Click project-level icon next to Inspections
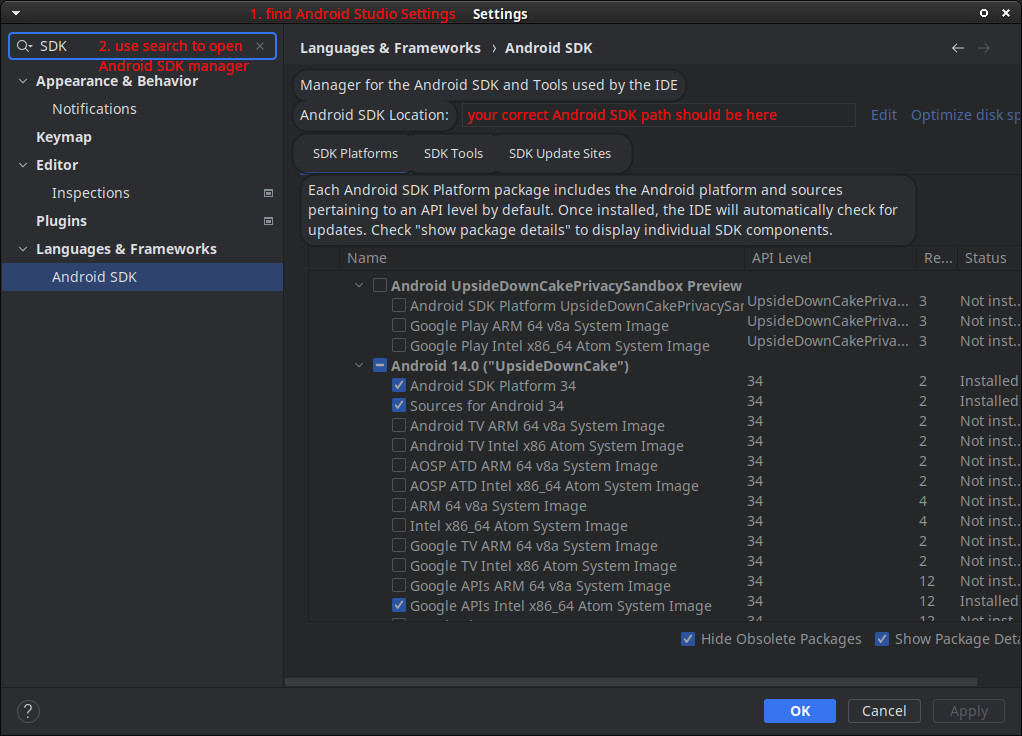The width and height of the screenshot is (1022, 736). (x=268, y=193)
